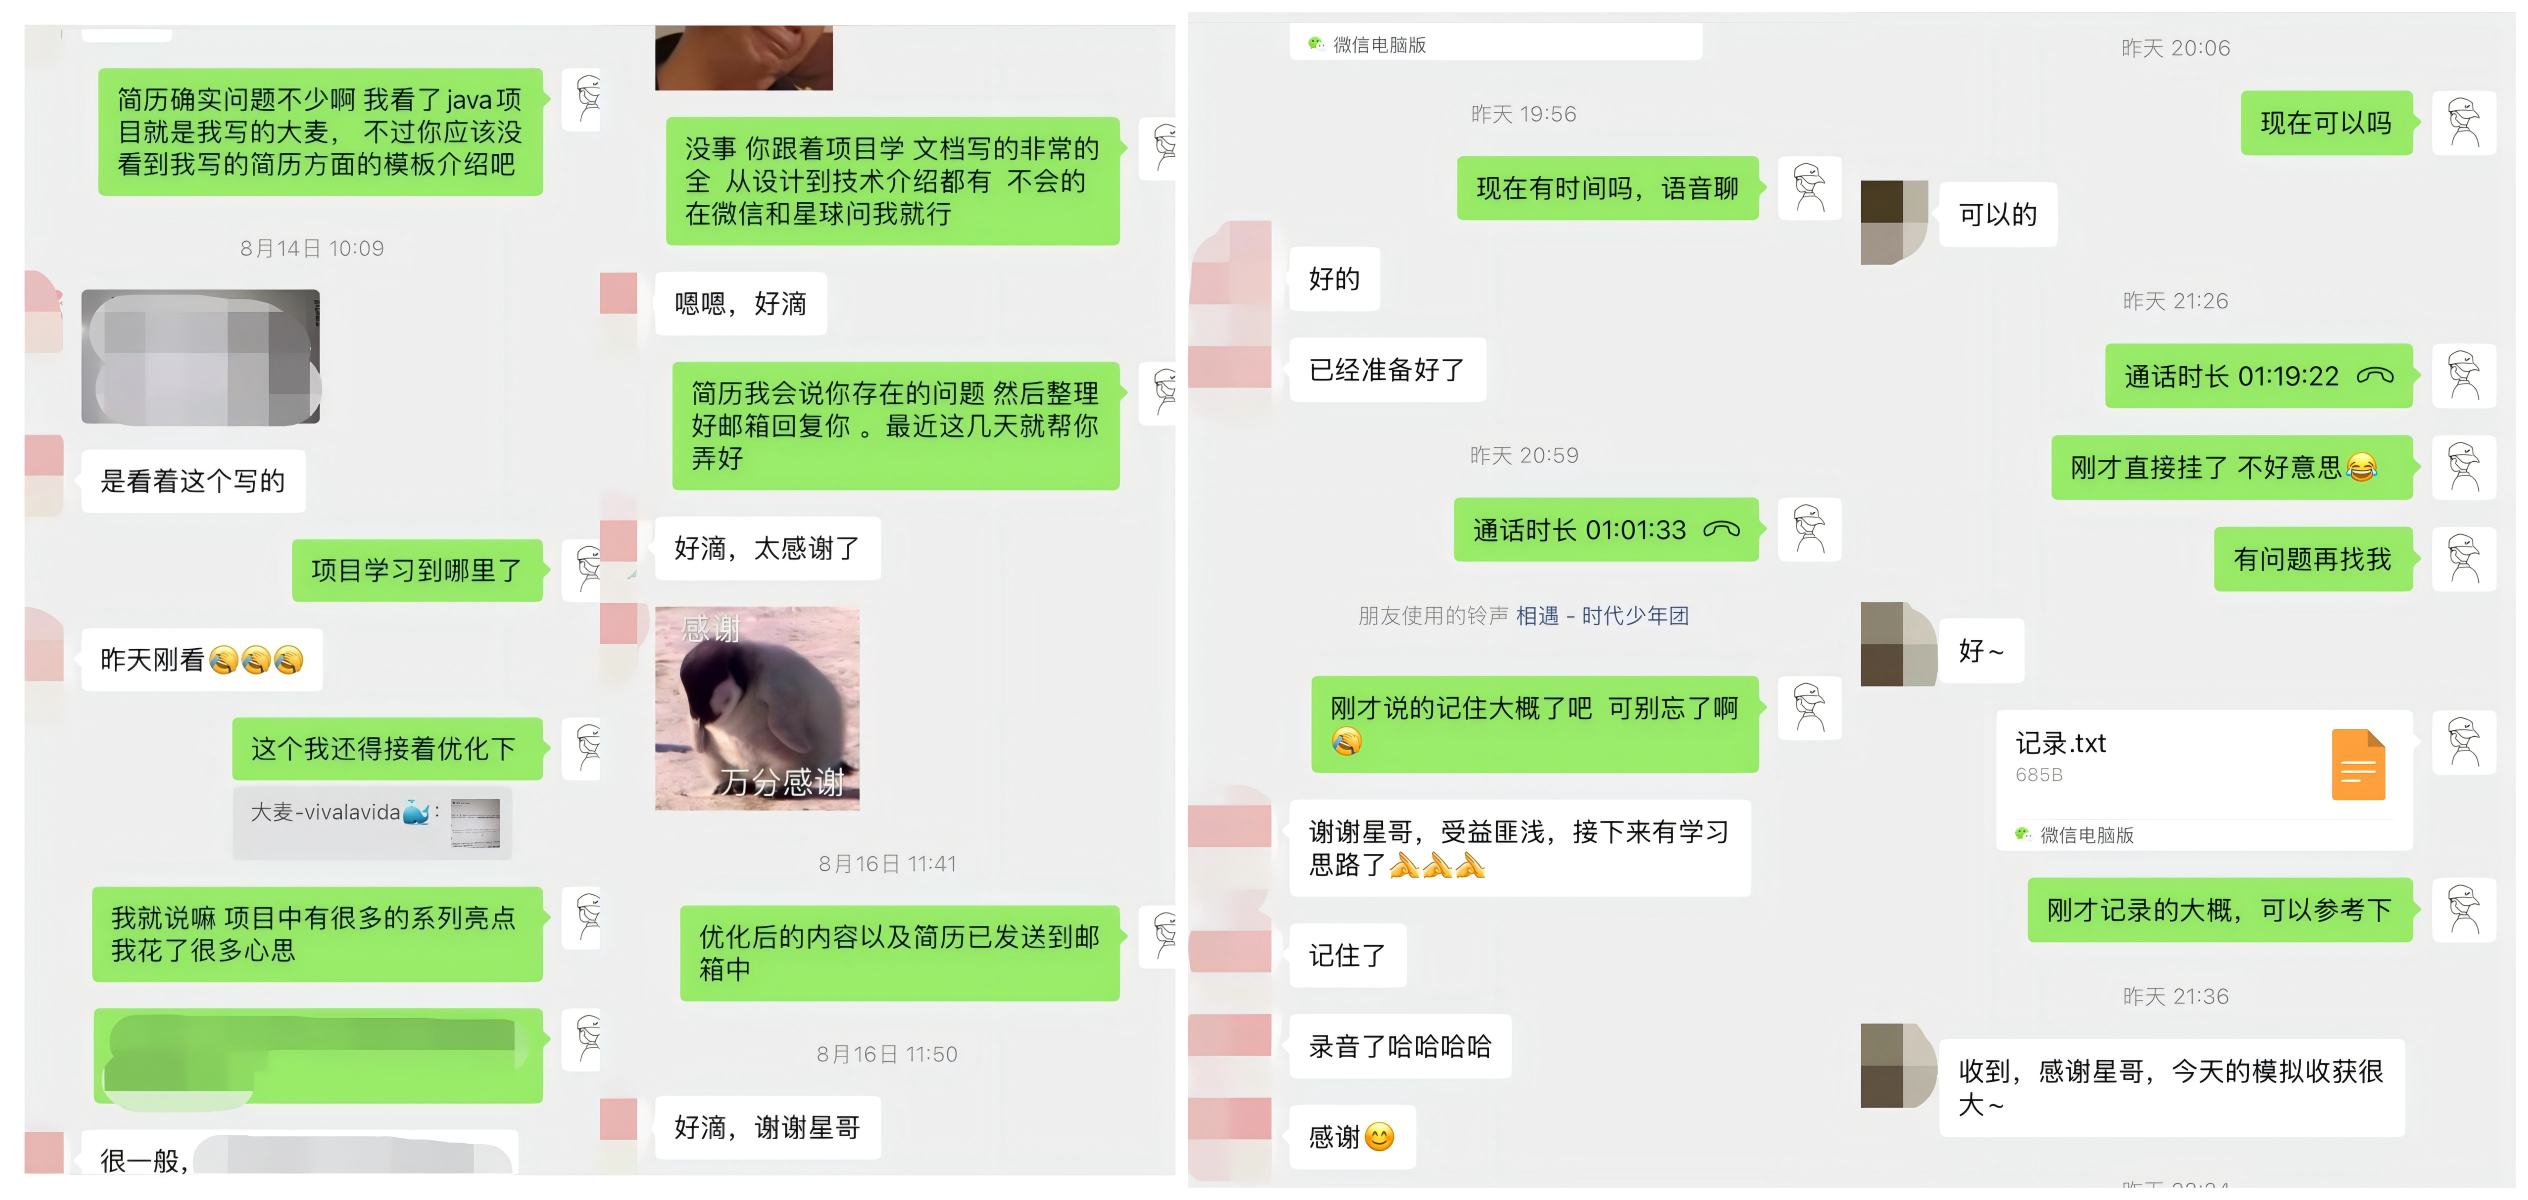The image size is (2528, 1200).
Task: Click the avatar beside 项目学习到哪里了 message
Action: 586,570
